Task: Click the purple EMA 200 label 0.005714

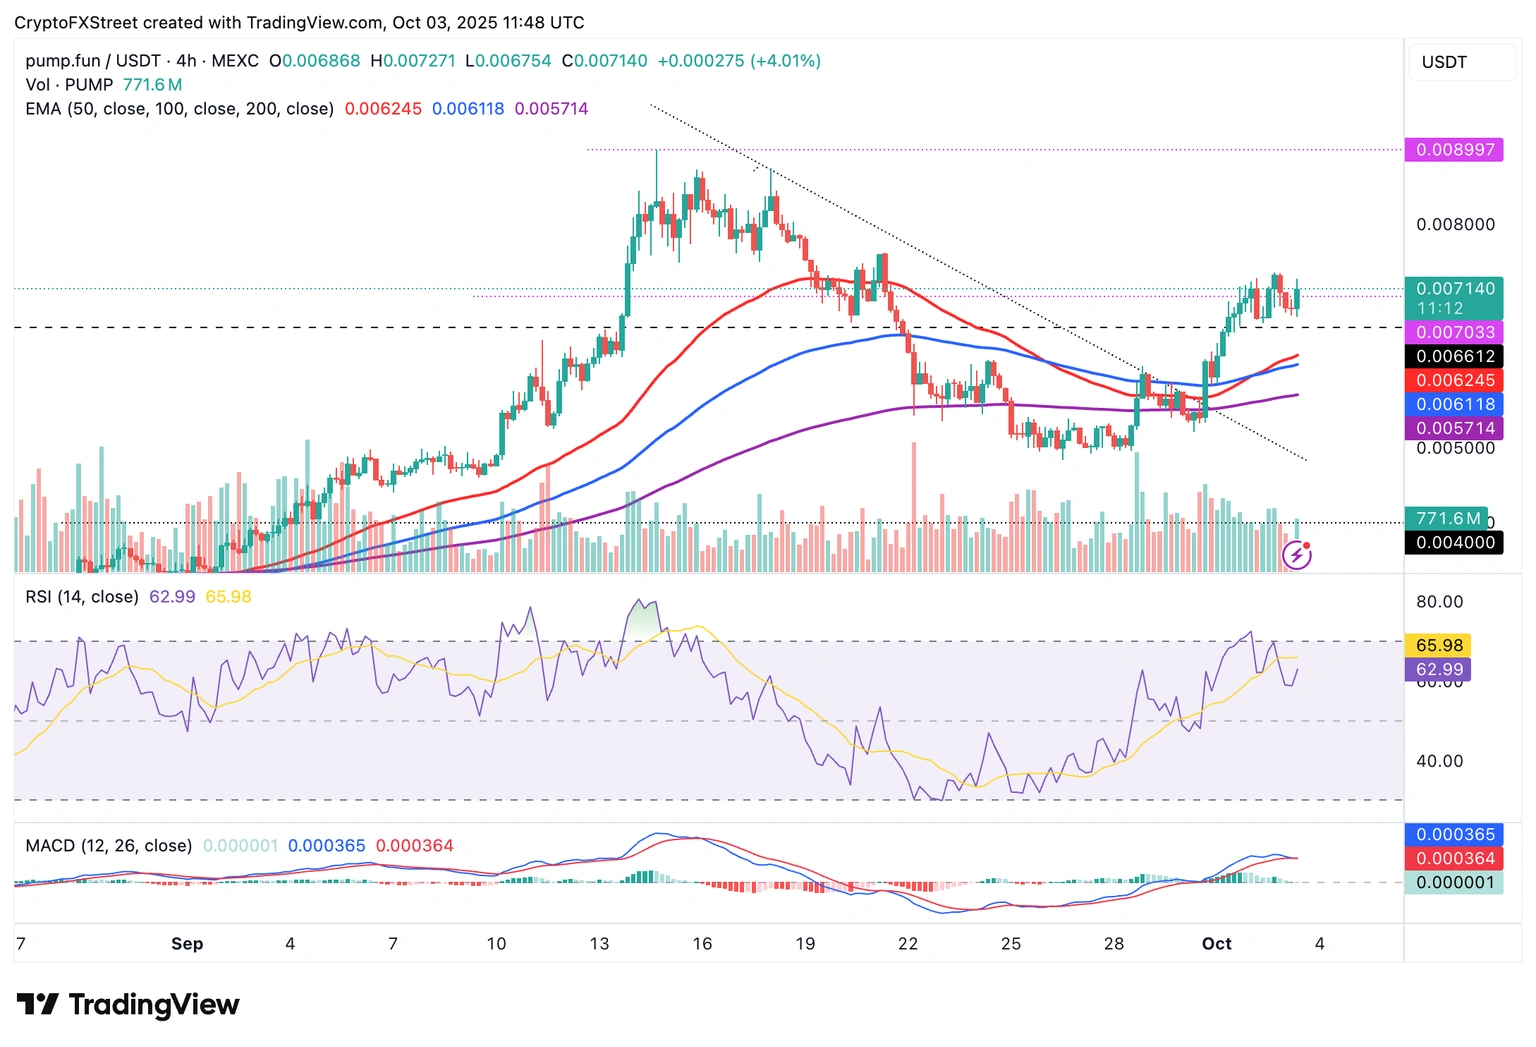Action: [x=1454, y=429]
